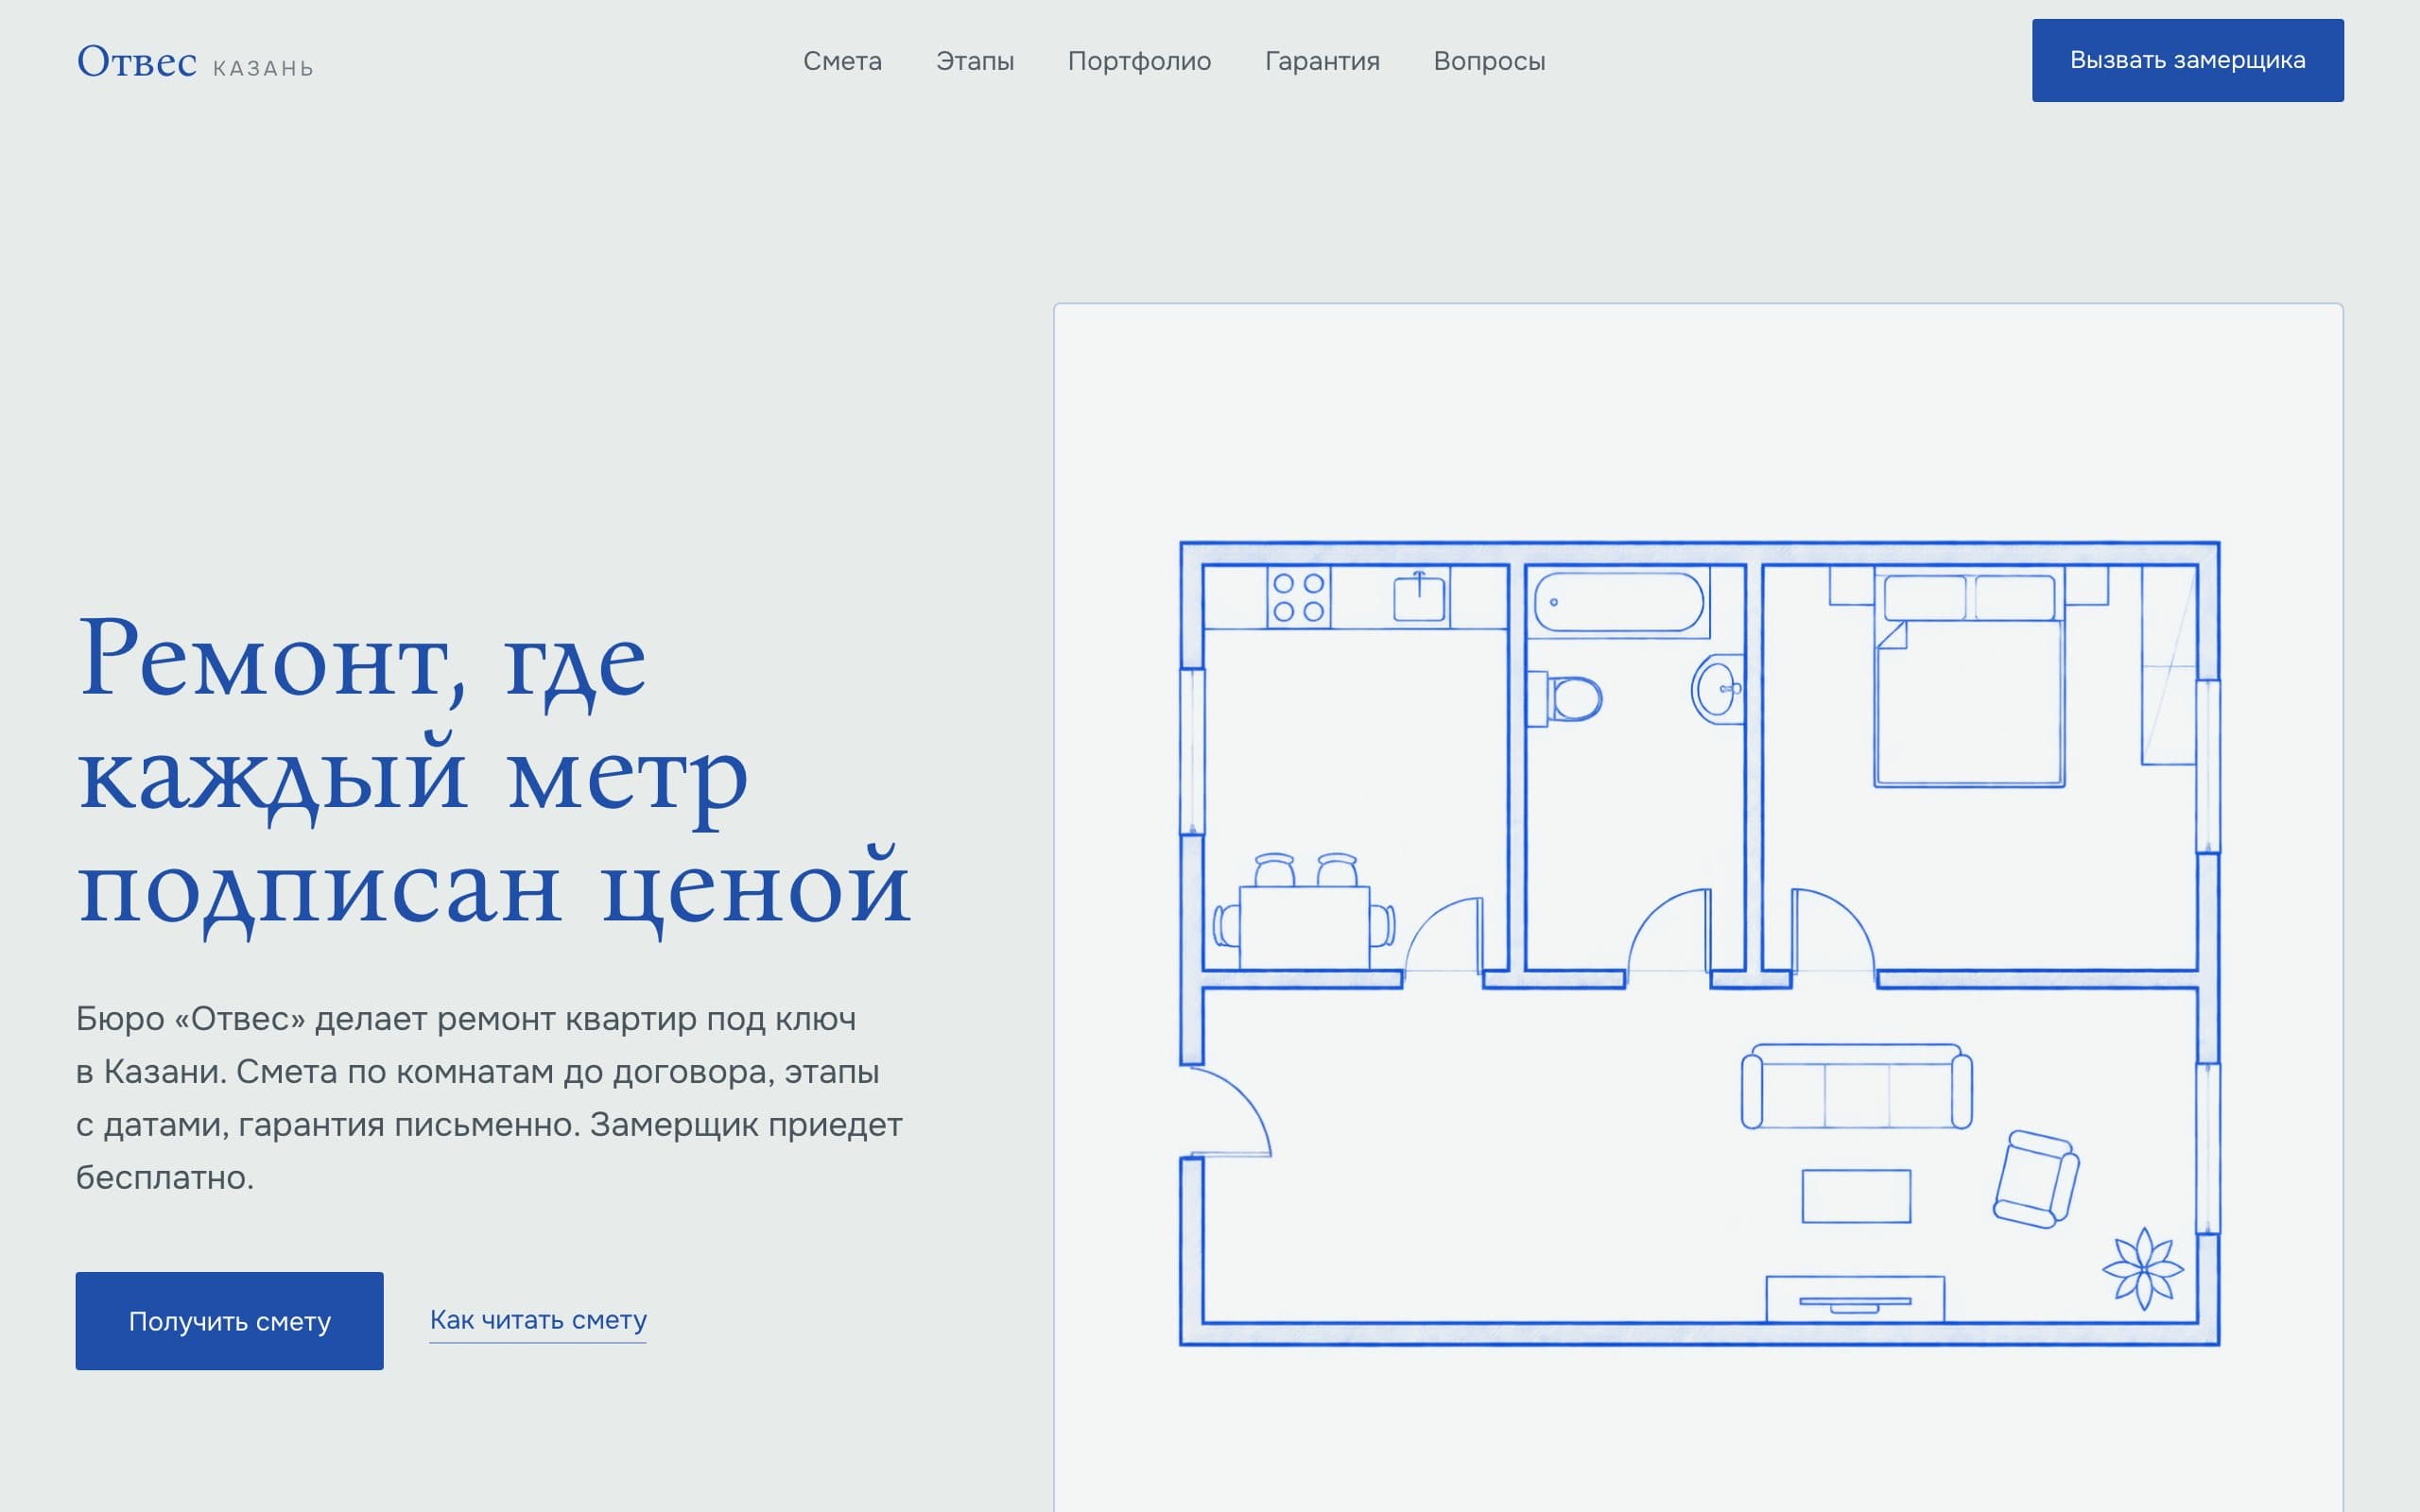This screenshot has height=1512, width=2420.
Task: Open the Вопросы navigation link
Action: pos(1489,61)
